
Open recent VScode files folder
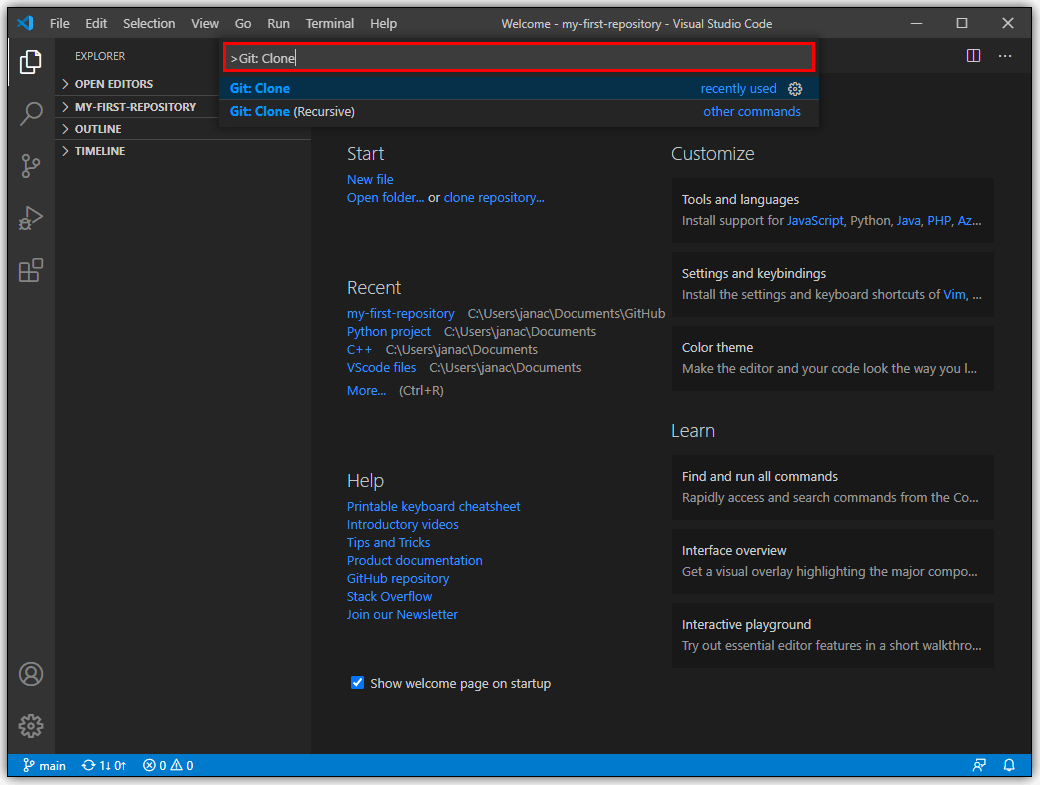click(381, 367)
